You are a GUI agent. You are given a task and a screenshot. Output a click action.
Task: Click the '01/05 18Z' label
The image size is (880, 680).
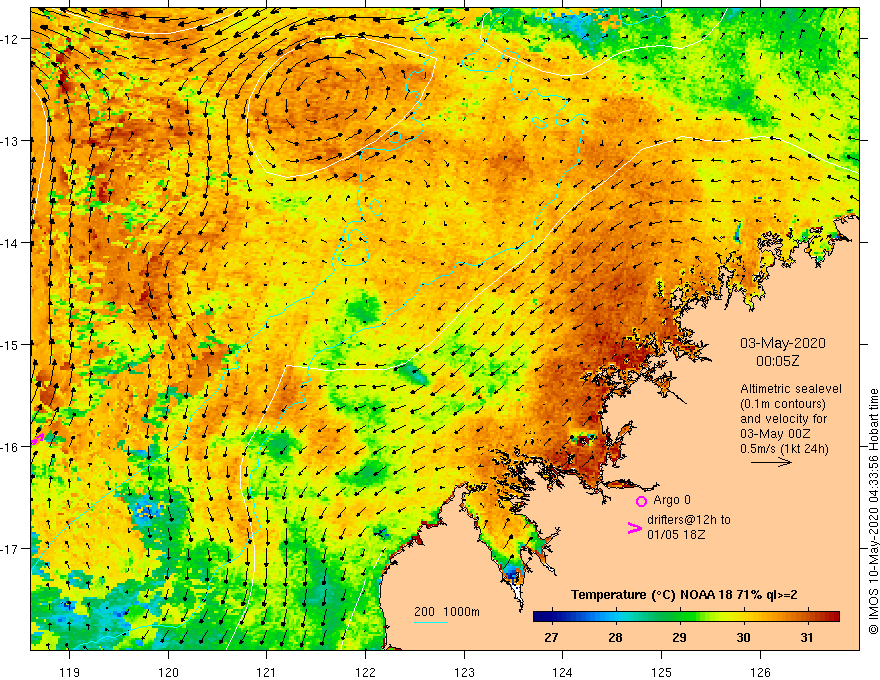coord(676,535)
